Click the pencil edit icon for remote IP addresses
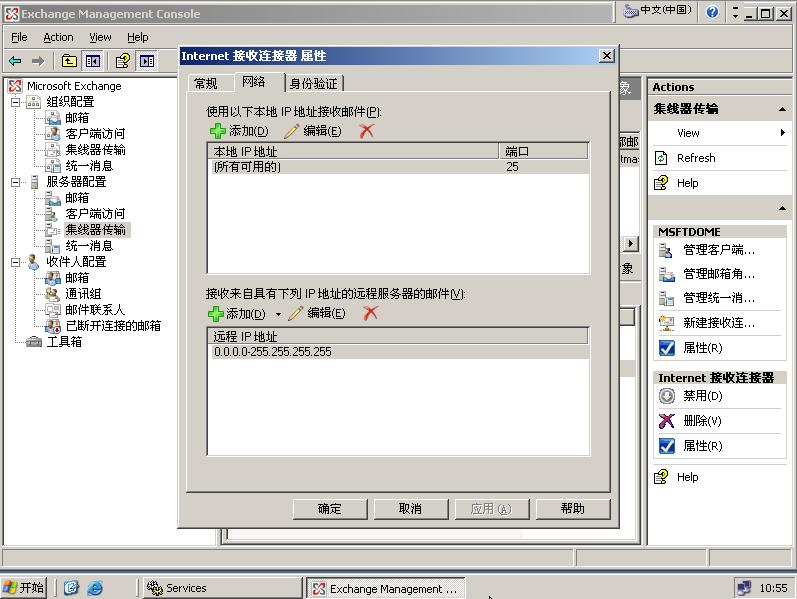 (x=296, y=313)
